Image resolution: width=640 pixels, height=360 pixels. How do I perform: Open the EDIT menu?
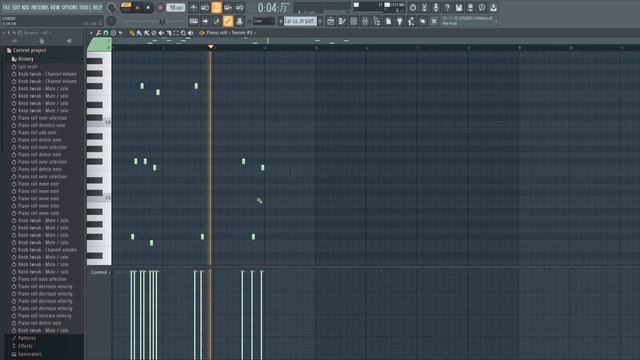[16, 7]
